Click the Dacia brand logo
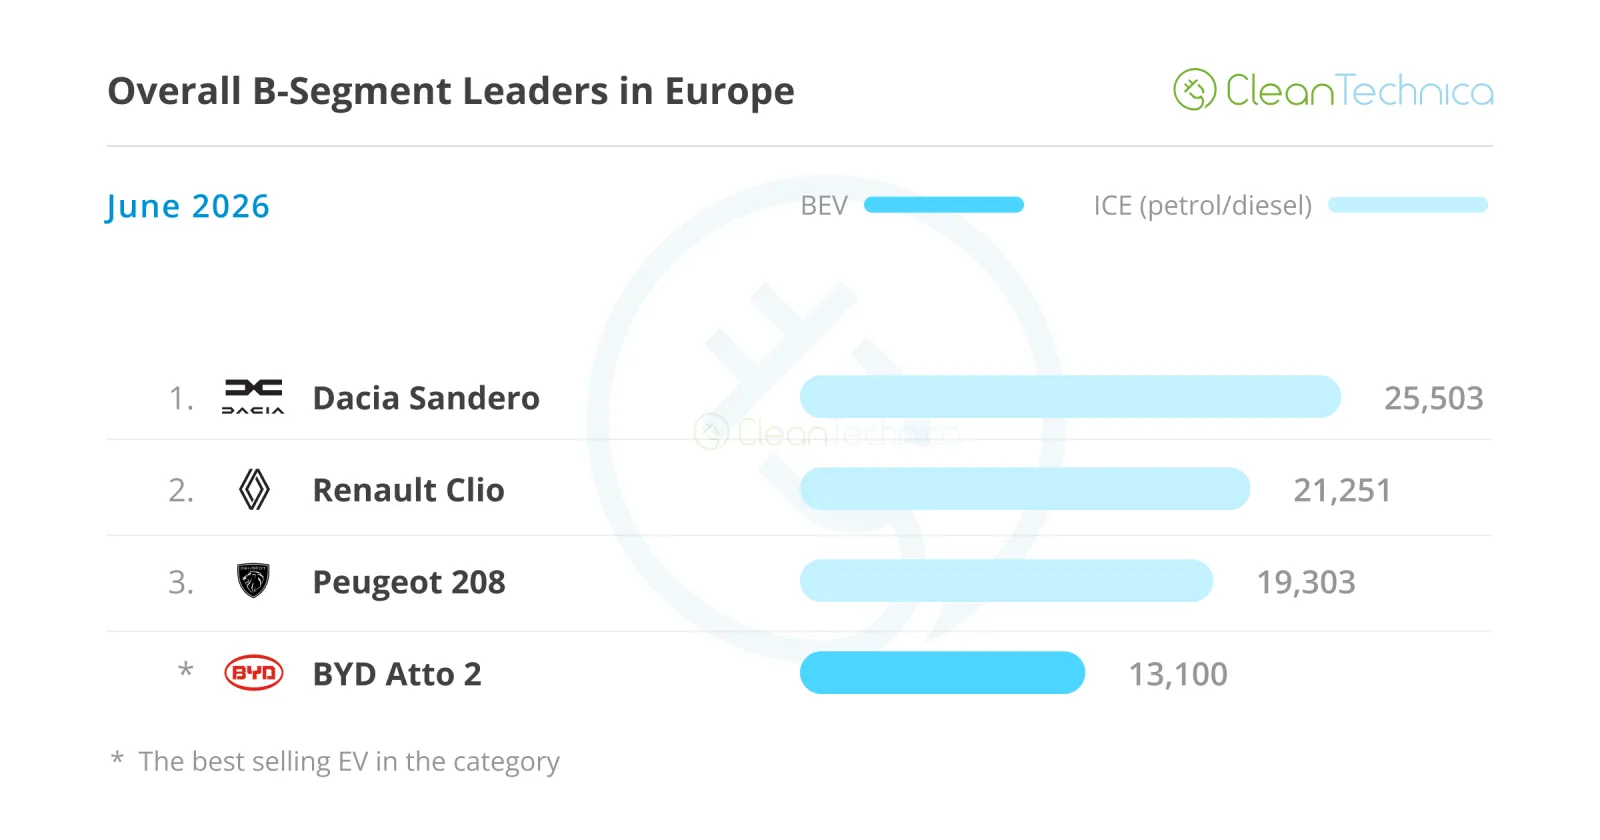 point(253,397)
